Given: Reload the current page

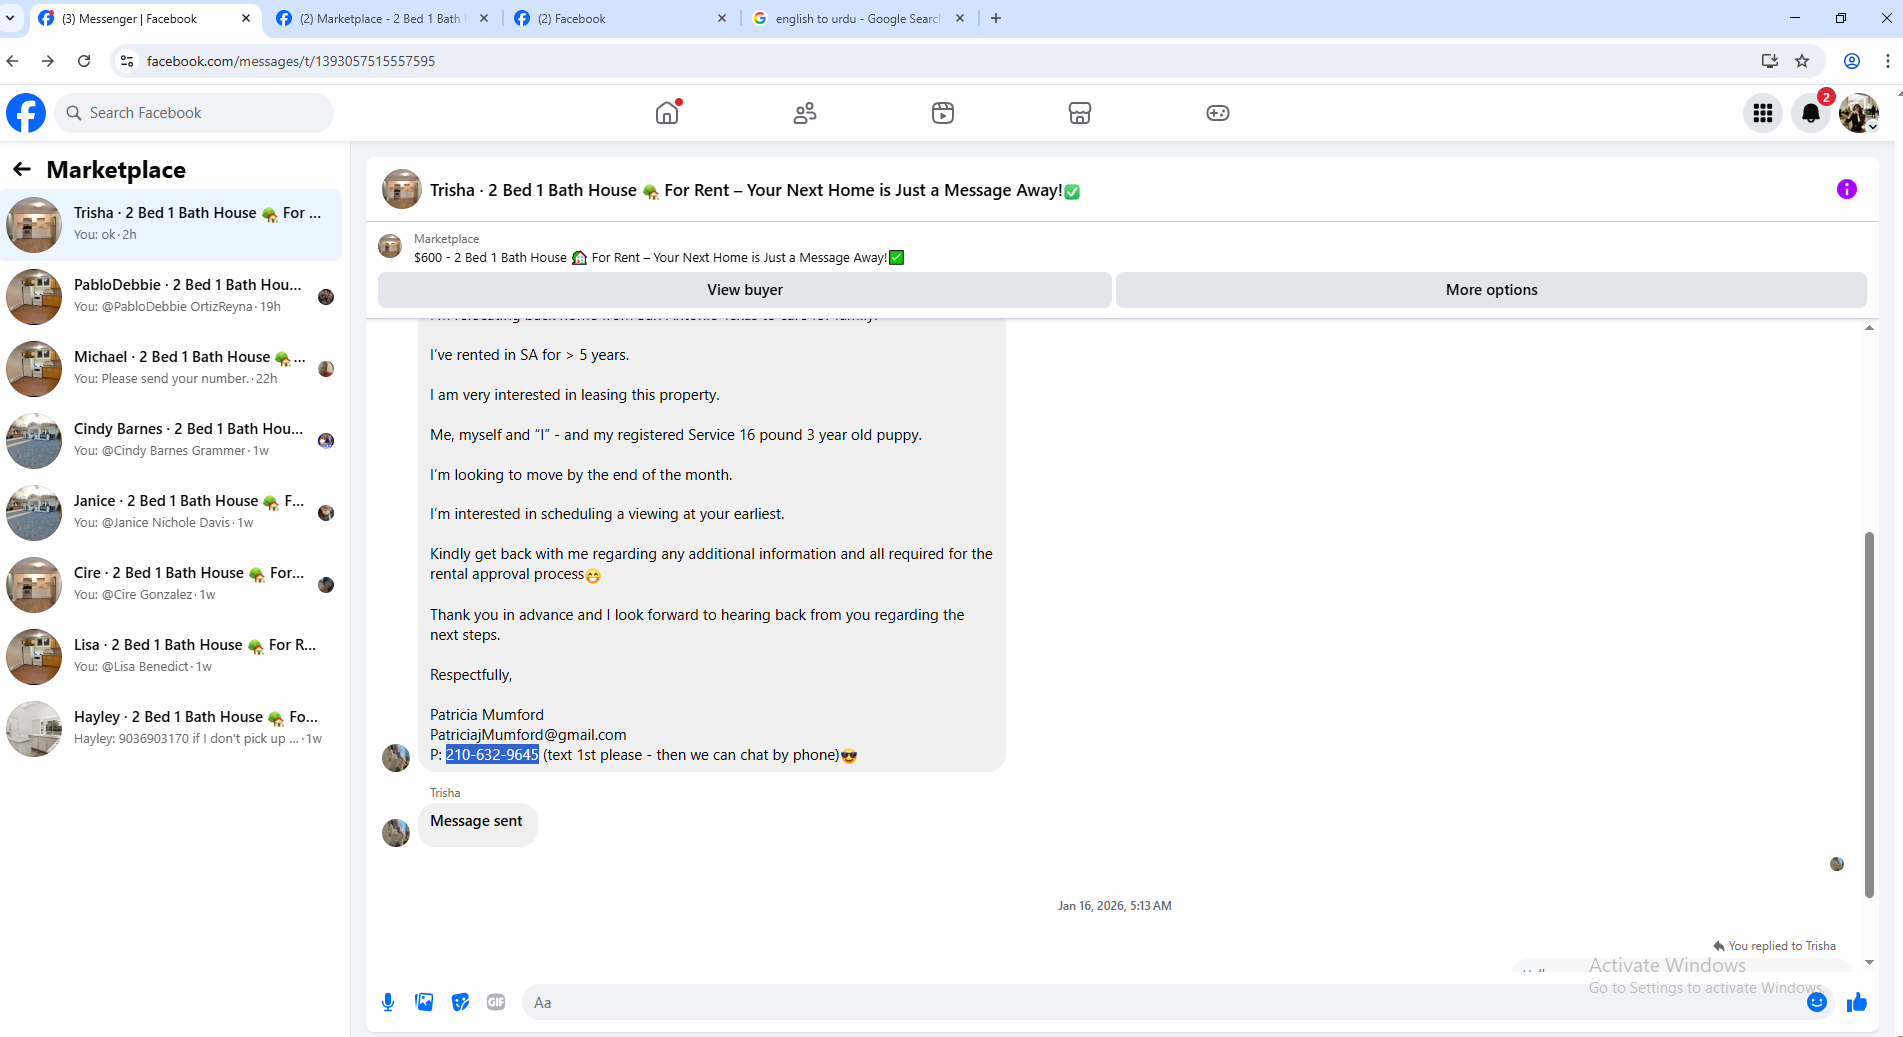Looking at the screenshot, I should (84, 61).
